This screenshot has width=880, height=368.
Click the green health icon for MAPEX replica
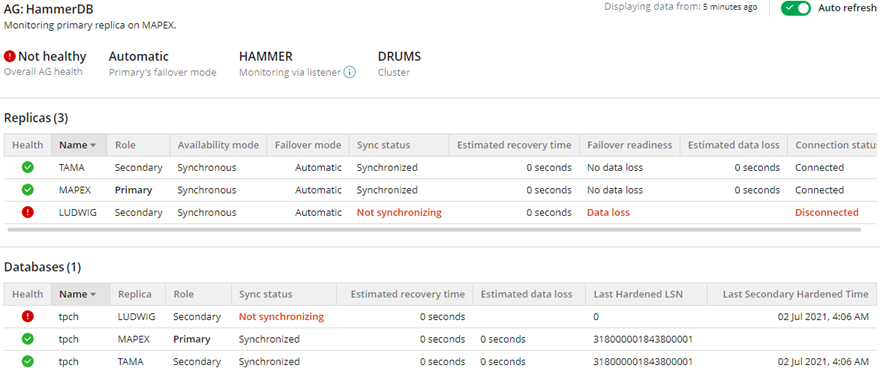coord(28,190)
